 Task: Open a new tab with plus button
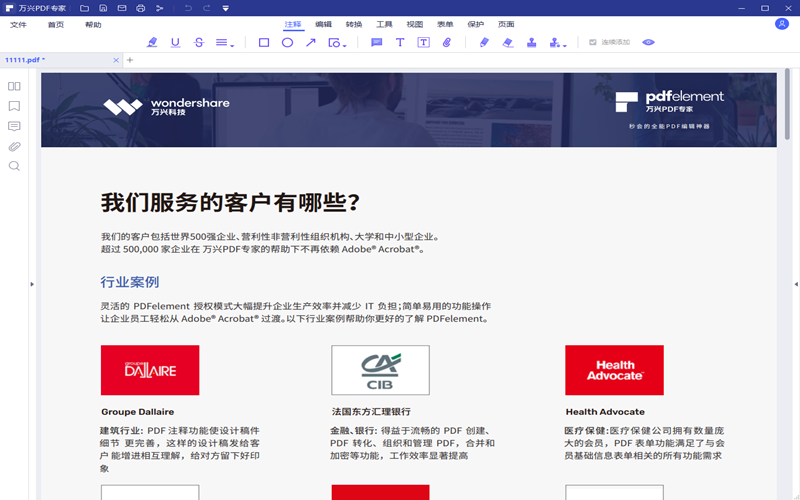(x=129, y=60)
